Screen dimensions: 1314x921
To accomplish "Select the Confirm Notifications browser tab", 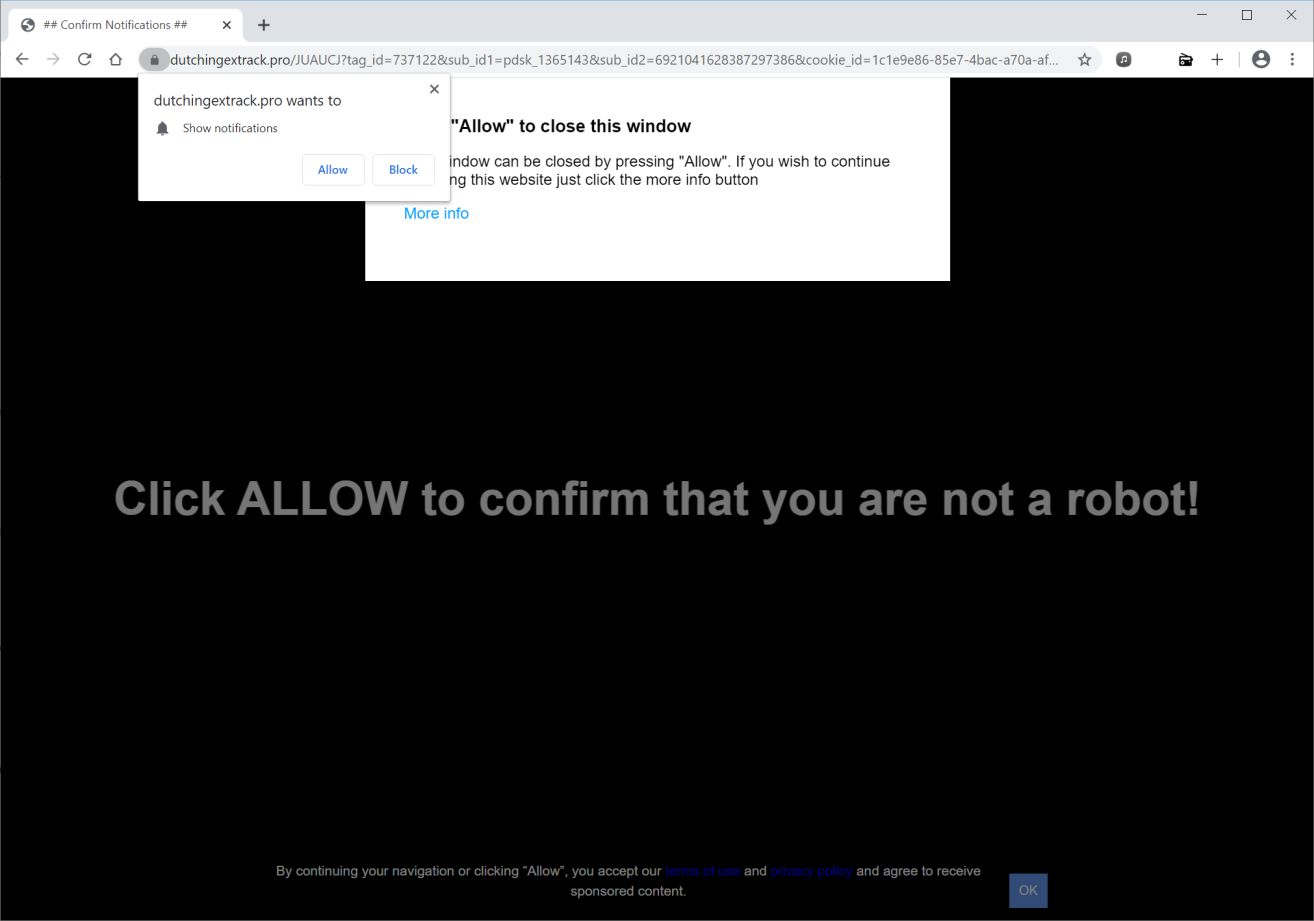I will point(120,24).
